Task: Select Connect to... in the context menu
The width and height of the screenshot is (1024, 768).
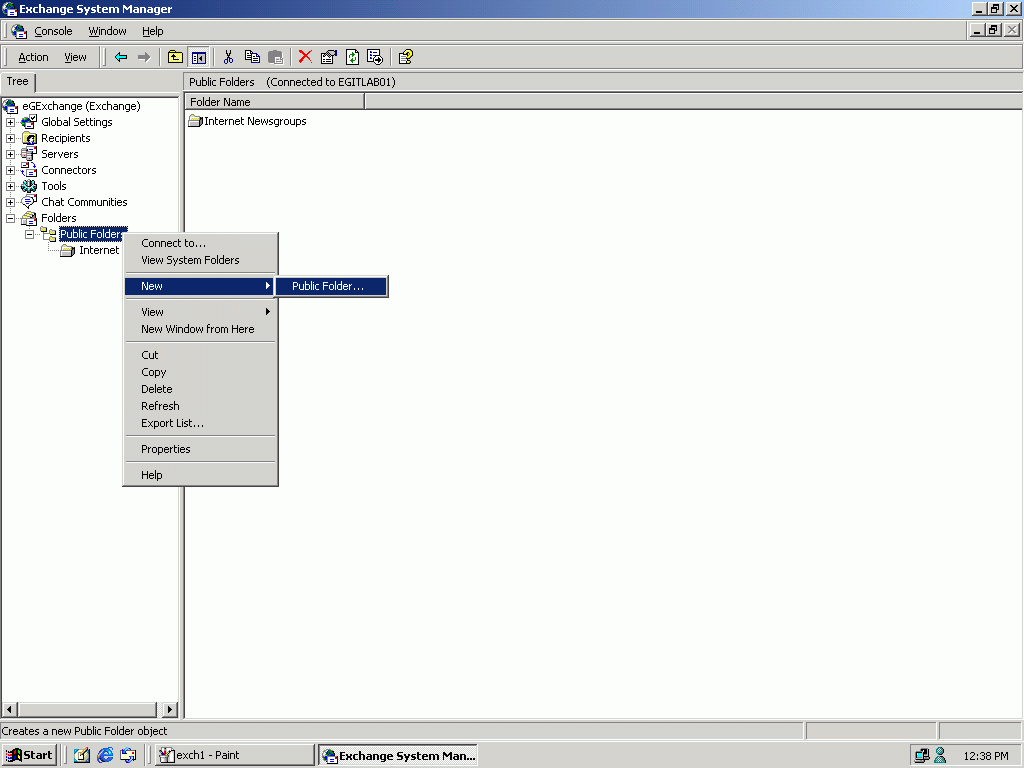Action: pyautogui.click(x=200, y=243)
